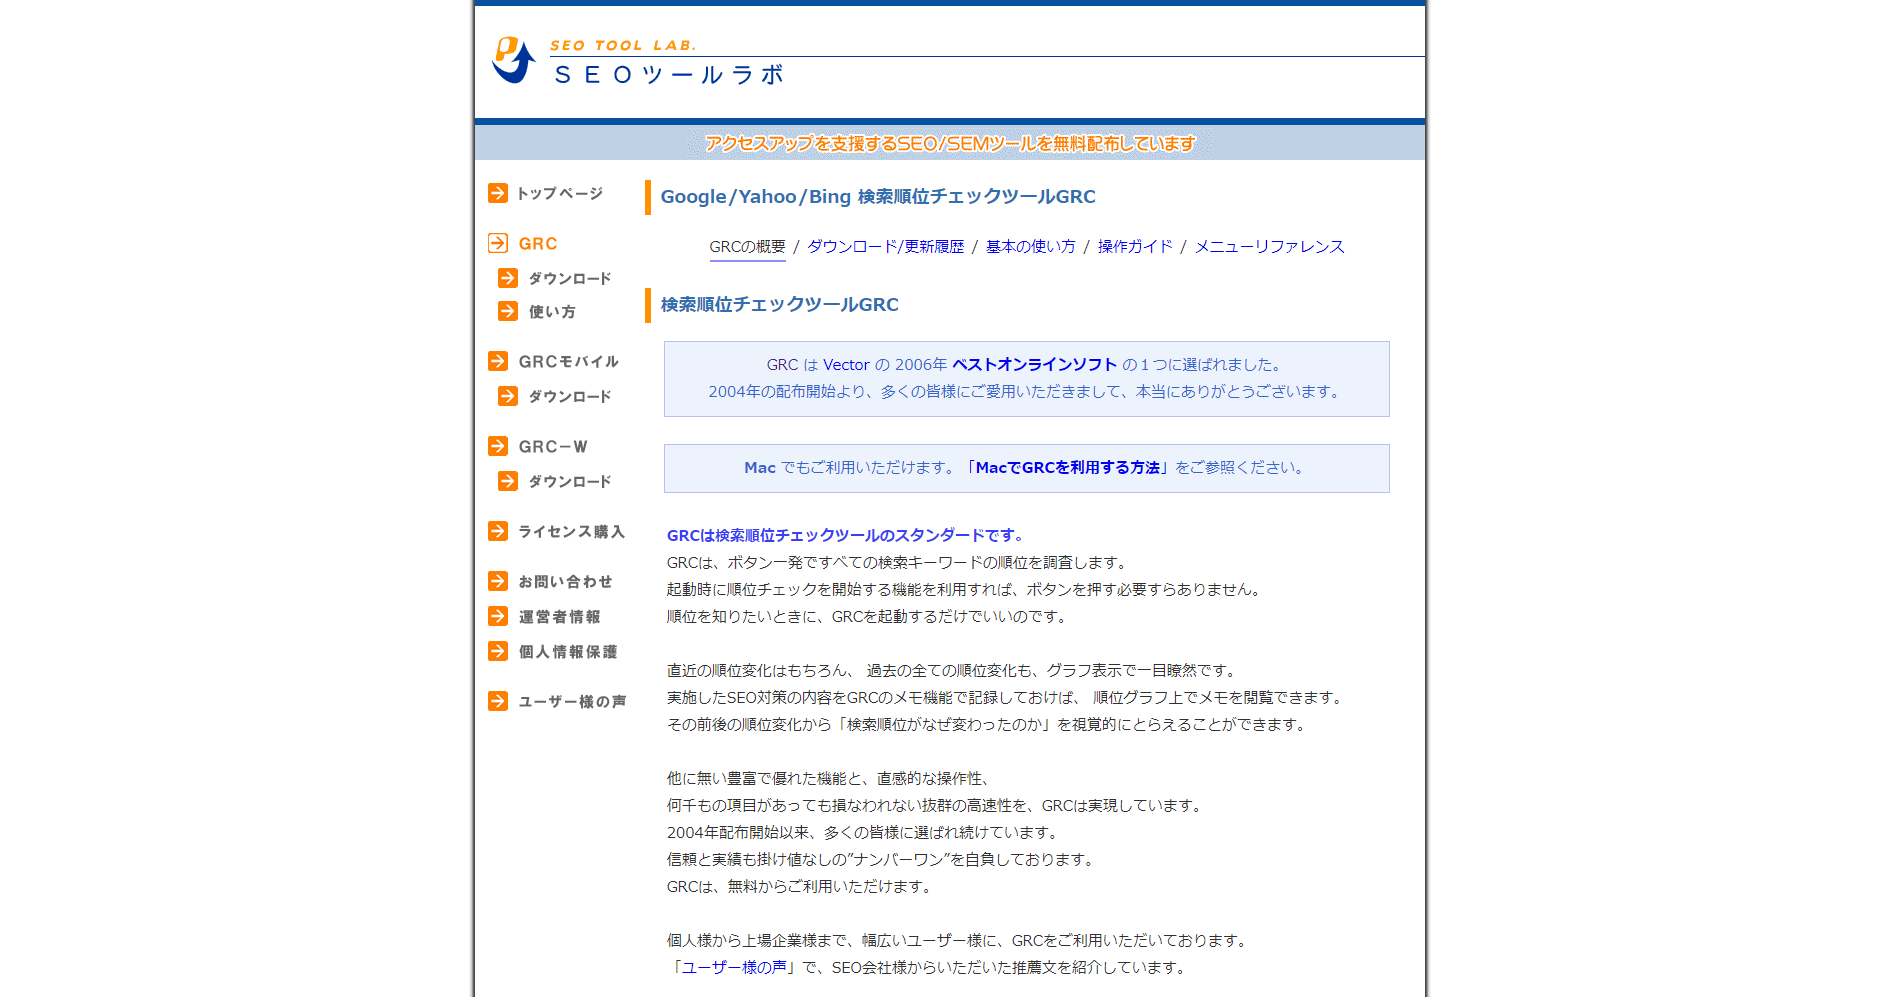Follow the ユーザー様の声 link in body text
1897x997 pixels.
pyautogui.click(x=734, y=968)
